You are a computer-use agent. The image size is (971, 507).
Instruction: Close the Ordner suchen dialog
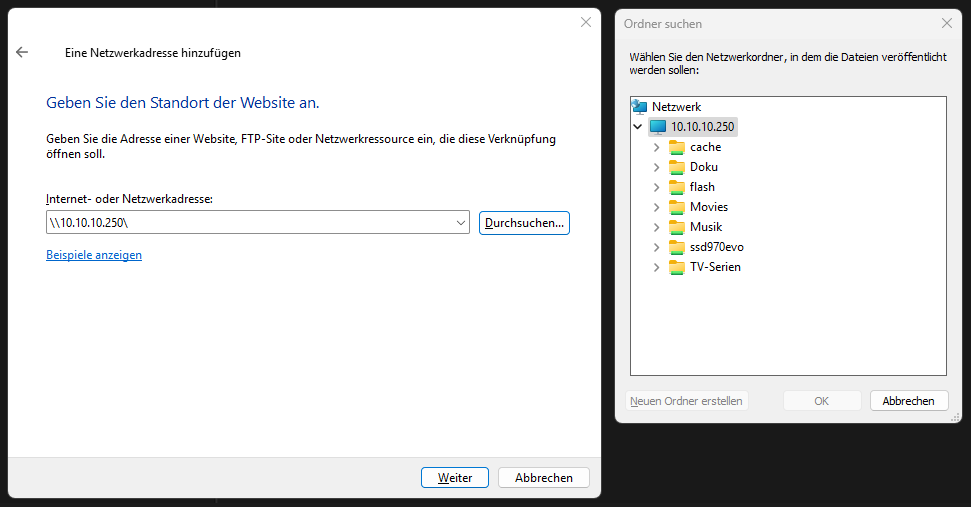[947, 24]
